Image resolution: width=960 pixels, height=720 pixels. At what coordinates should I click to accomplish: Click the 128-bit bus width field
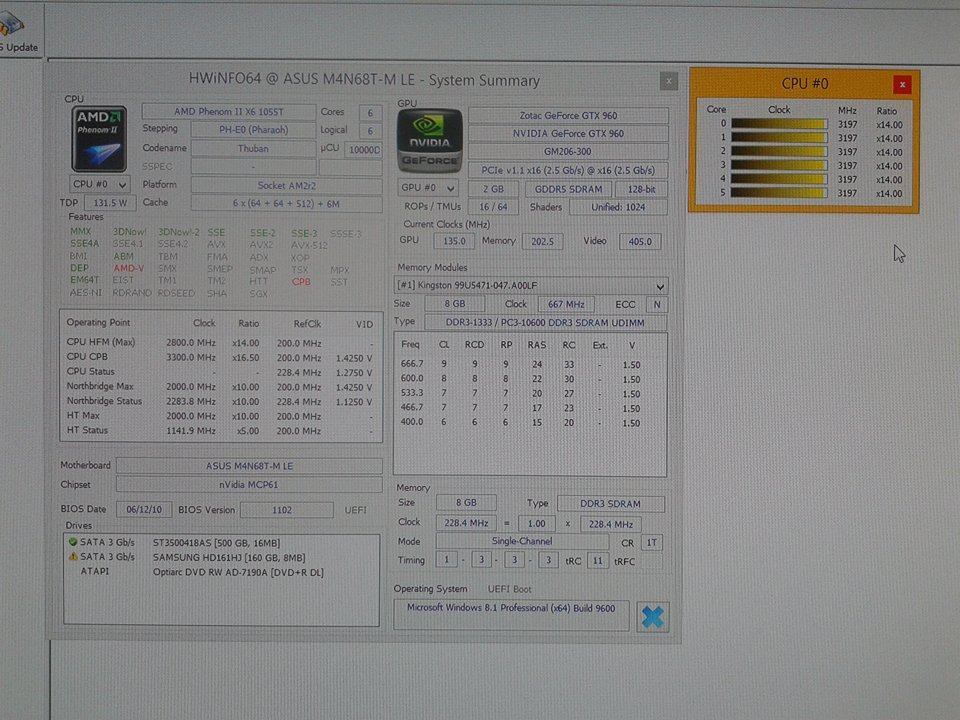[x=642, y=189]
